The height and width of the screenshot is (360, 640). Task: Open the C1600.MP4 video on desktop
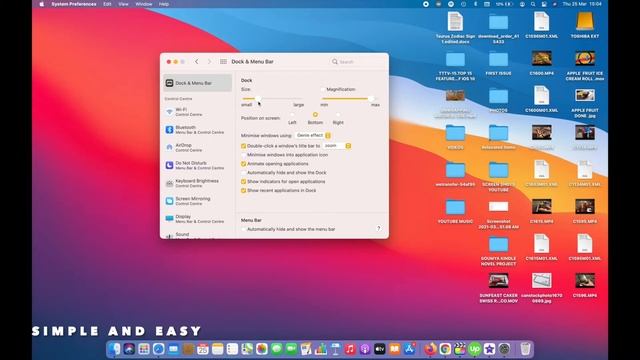point(542,63)
